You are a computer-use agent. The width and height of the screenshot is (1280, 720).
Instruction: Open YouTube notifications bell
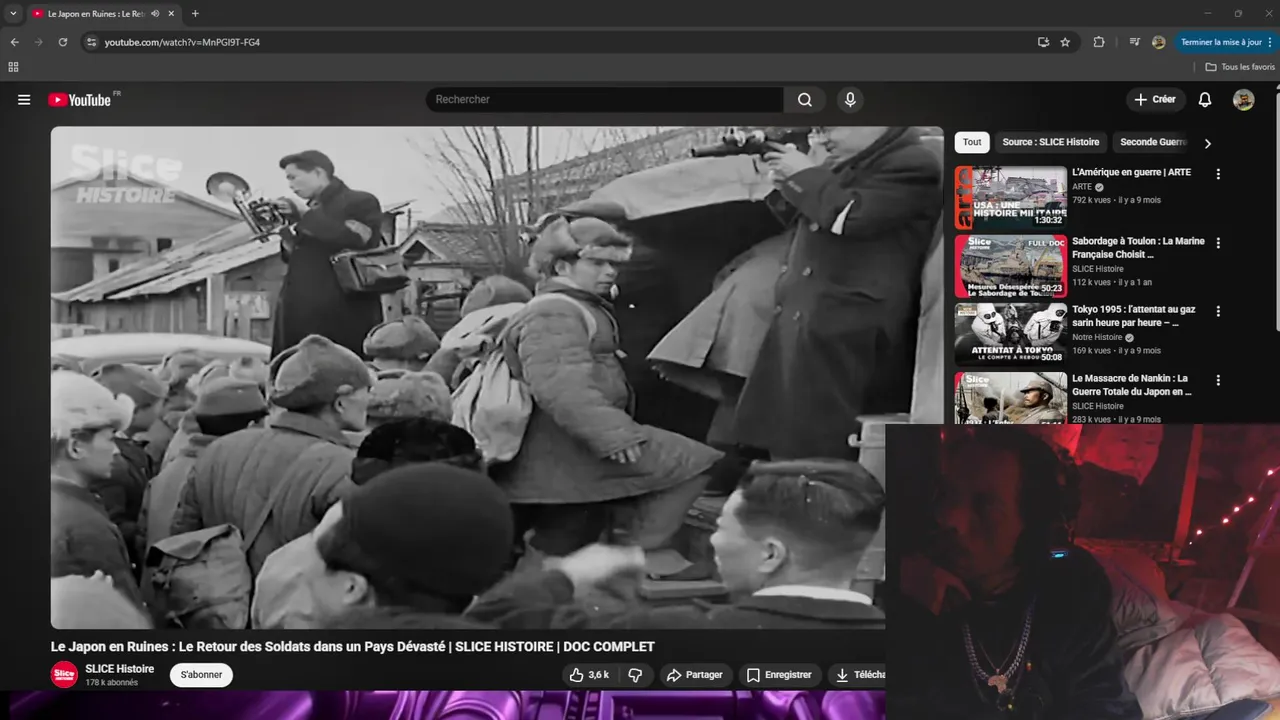point(1205,100)
